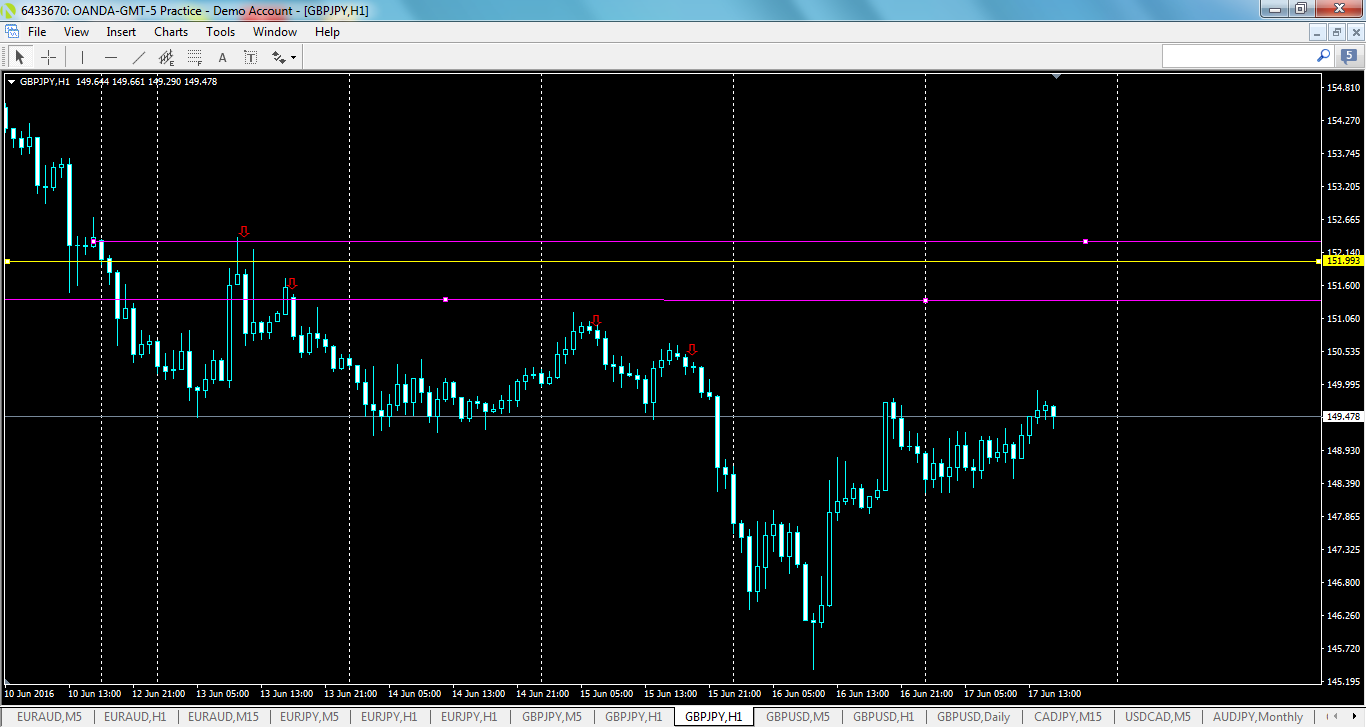Viewport: 1366px width, 728px height.
Task: Select the Text Label tool
Action: 250,56
